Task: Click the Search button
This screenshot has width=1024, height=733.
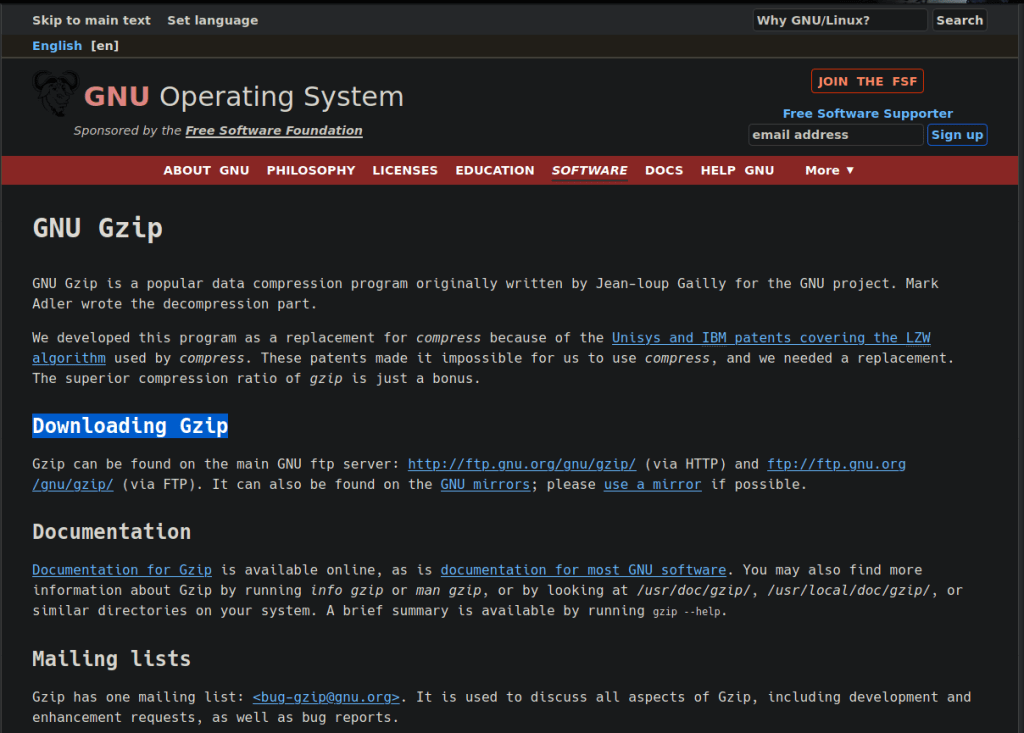Action: pos(959,20)
